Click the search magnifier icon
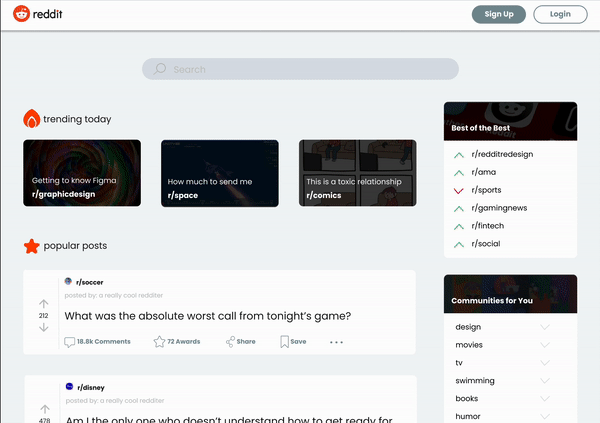 [160, 69]
